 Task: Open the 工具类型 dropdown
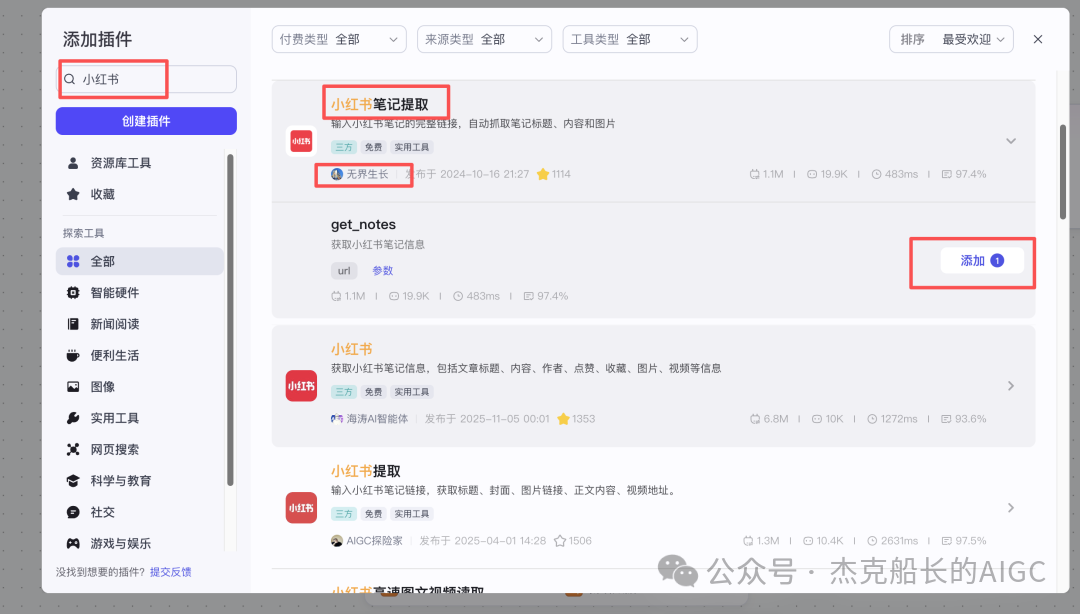coord(630,39)
